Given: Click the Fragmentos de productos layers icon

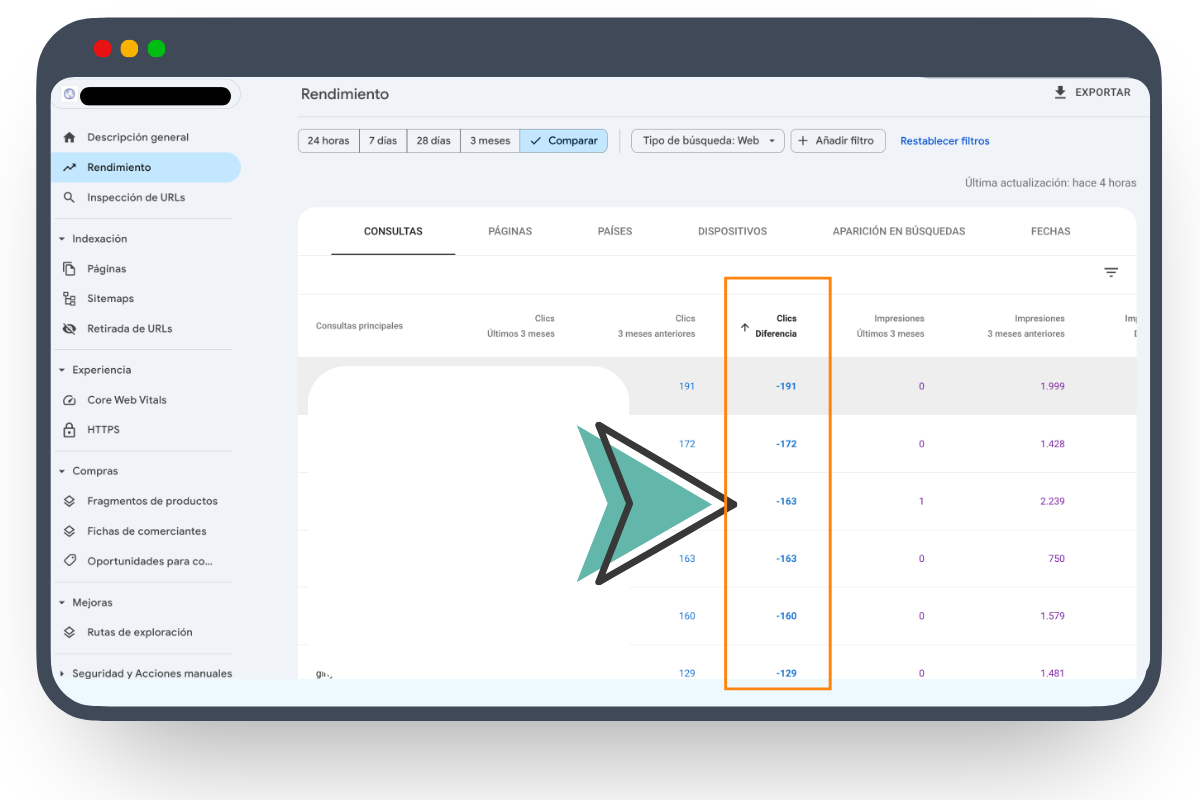Looking at the screenshot, I should 69,501.
